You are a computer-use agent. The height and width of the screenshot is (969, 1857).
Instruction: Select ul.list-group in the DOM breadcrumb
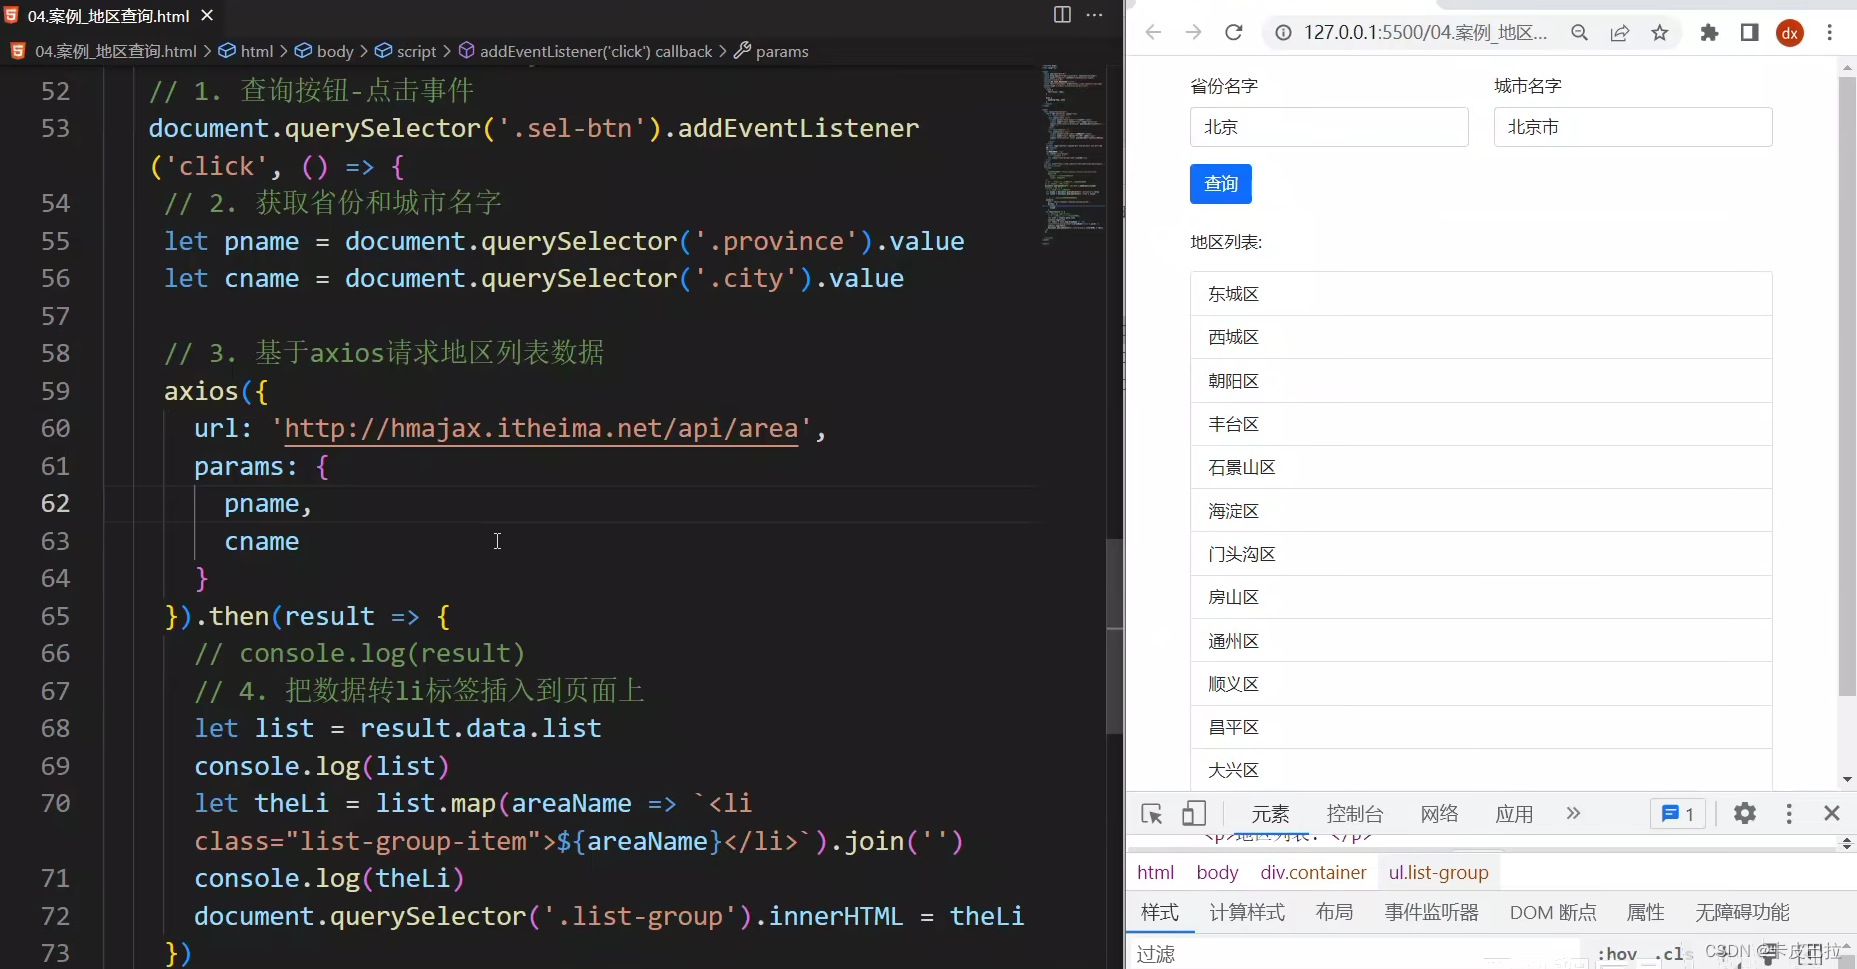coord(1438,872)
